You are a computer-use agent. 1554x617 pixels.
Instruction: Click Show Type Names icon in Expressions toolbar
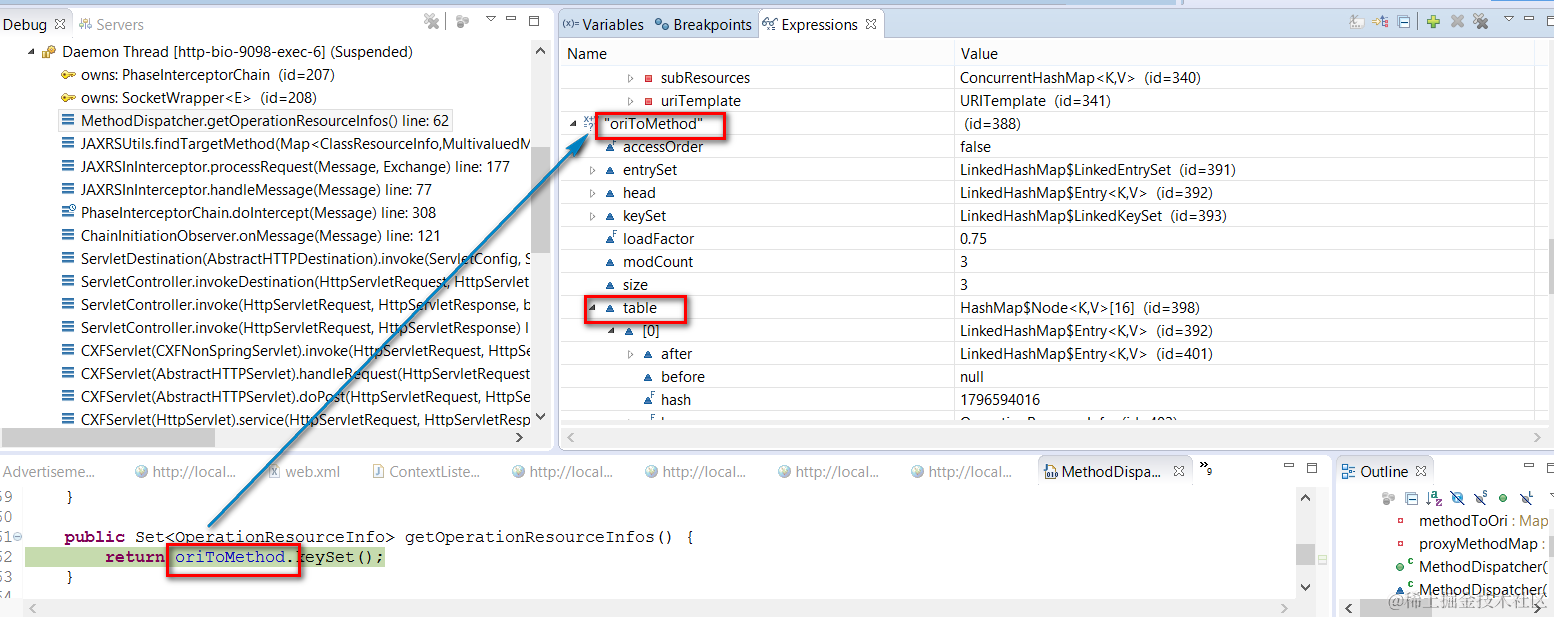1357,21
